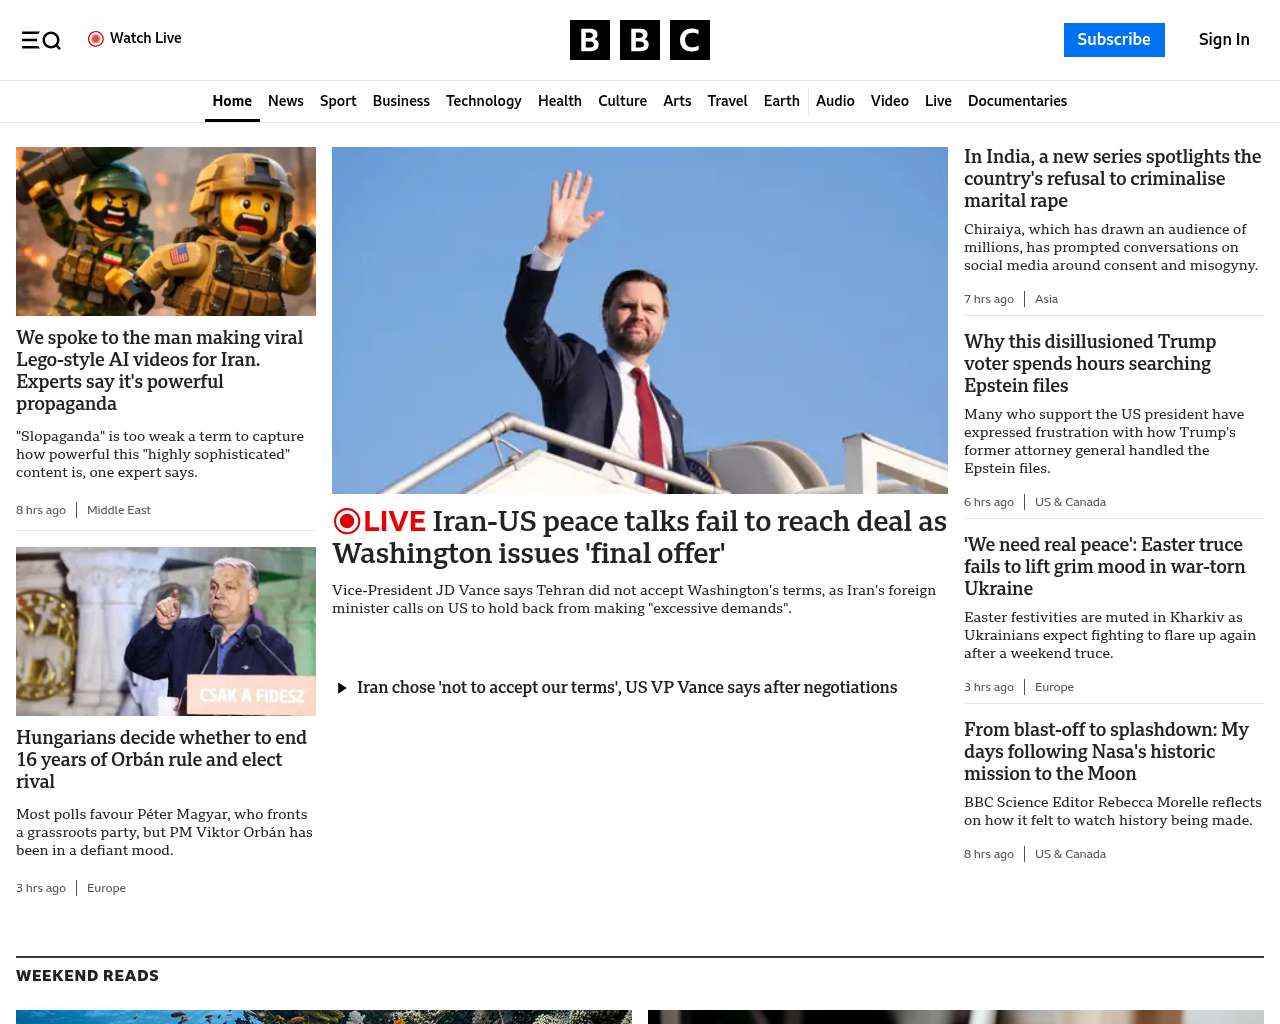The width and height of the screenshot is (1280, 1024).
Task: Open the Business section
Action: (401, 101)
